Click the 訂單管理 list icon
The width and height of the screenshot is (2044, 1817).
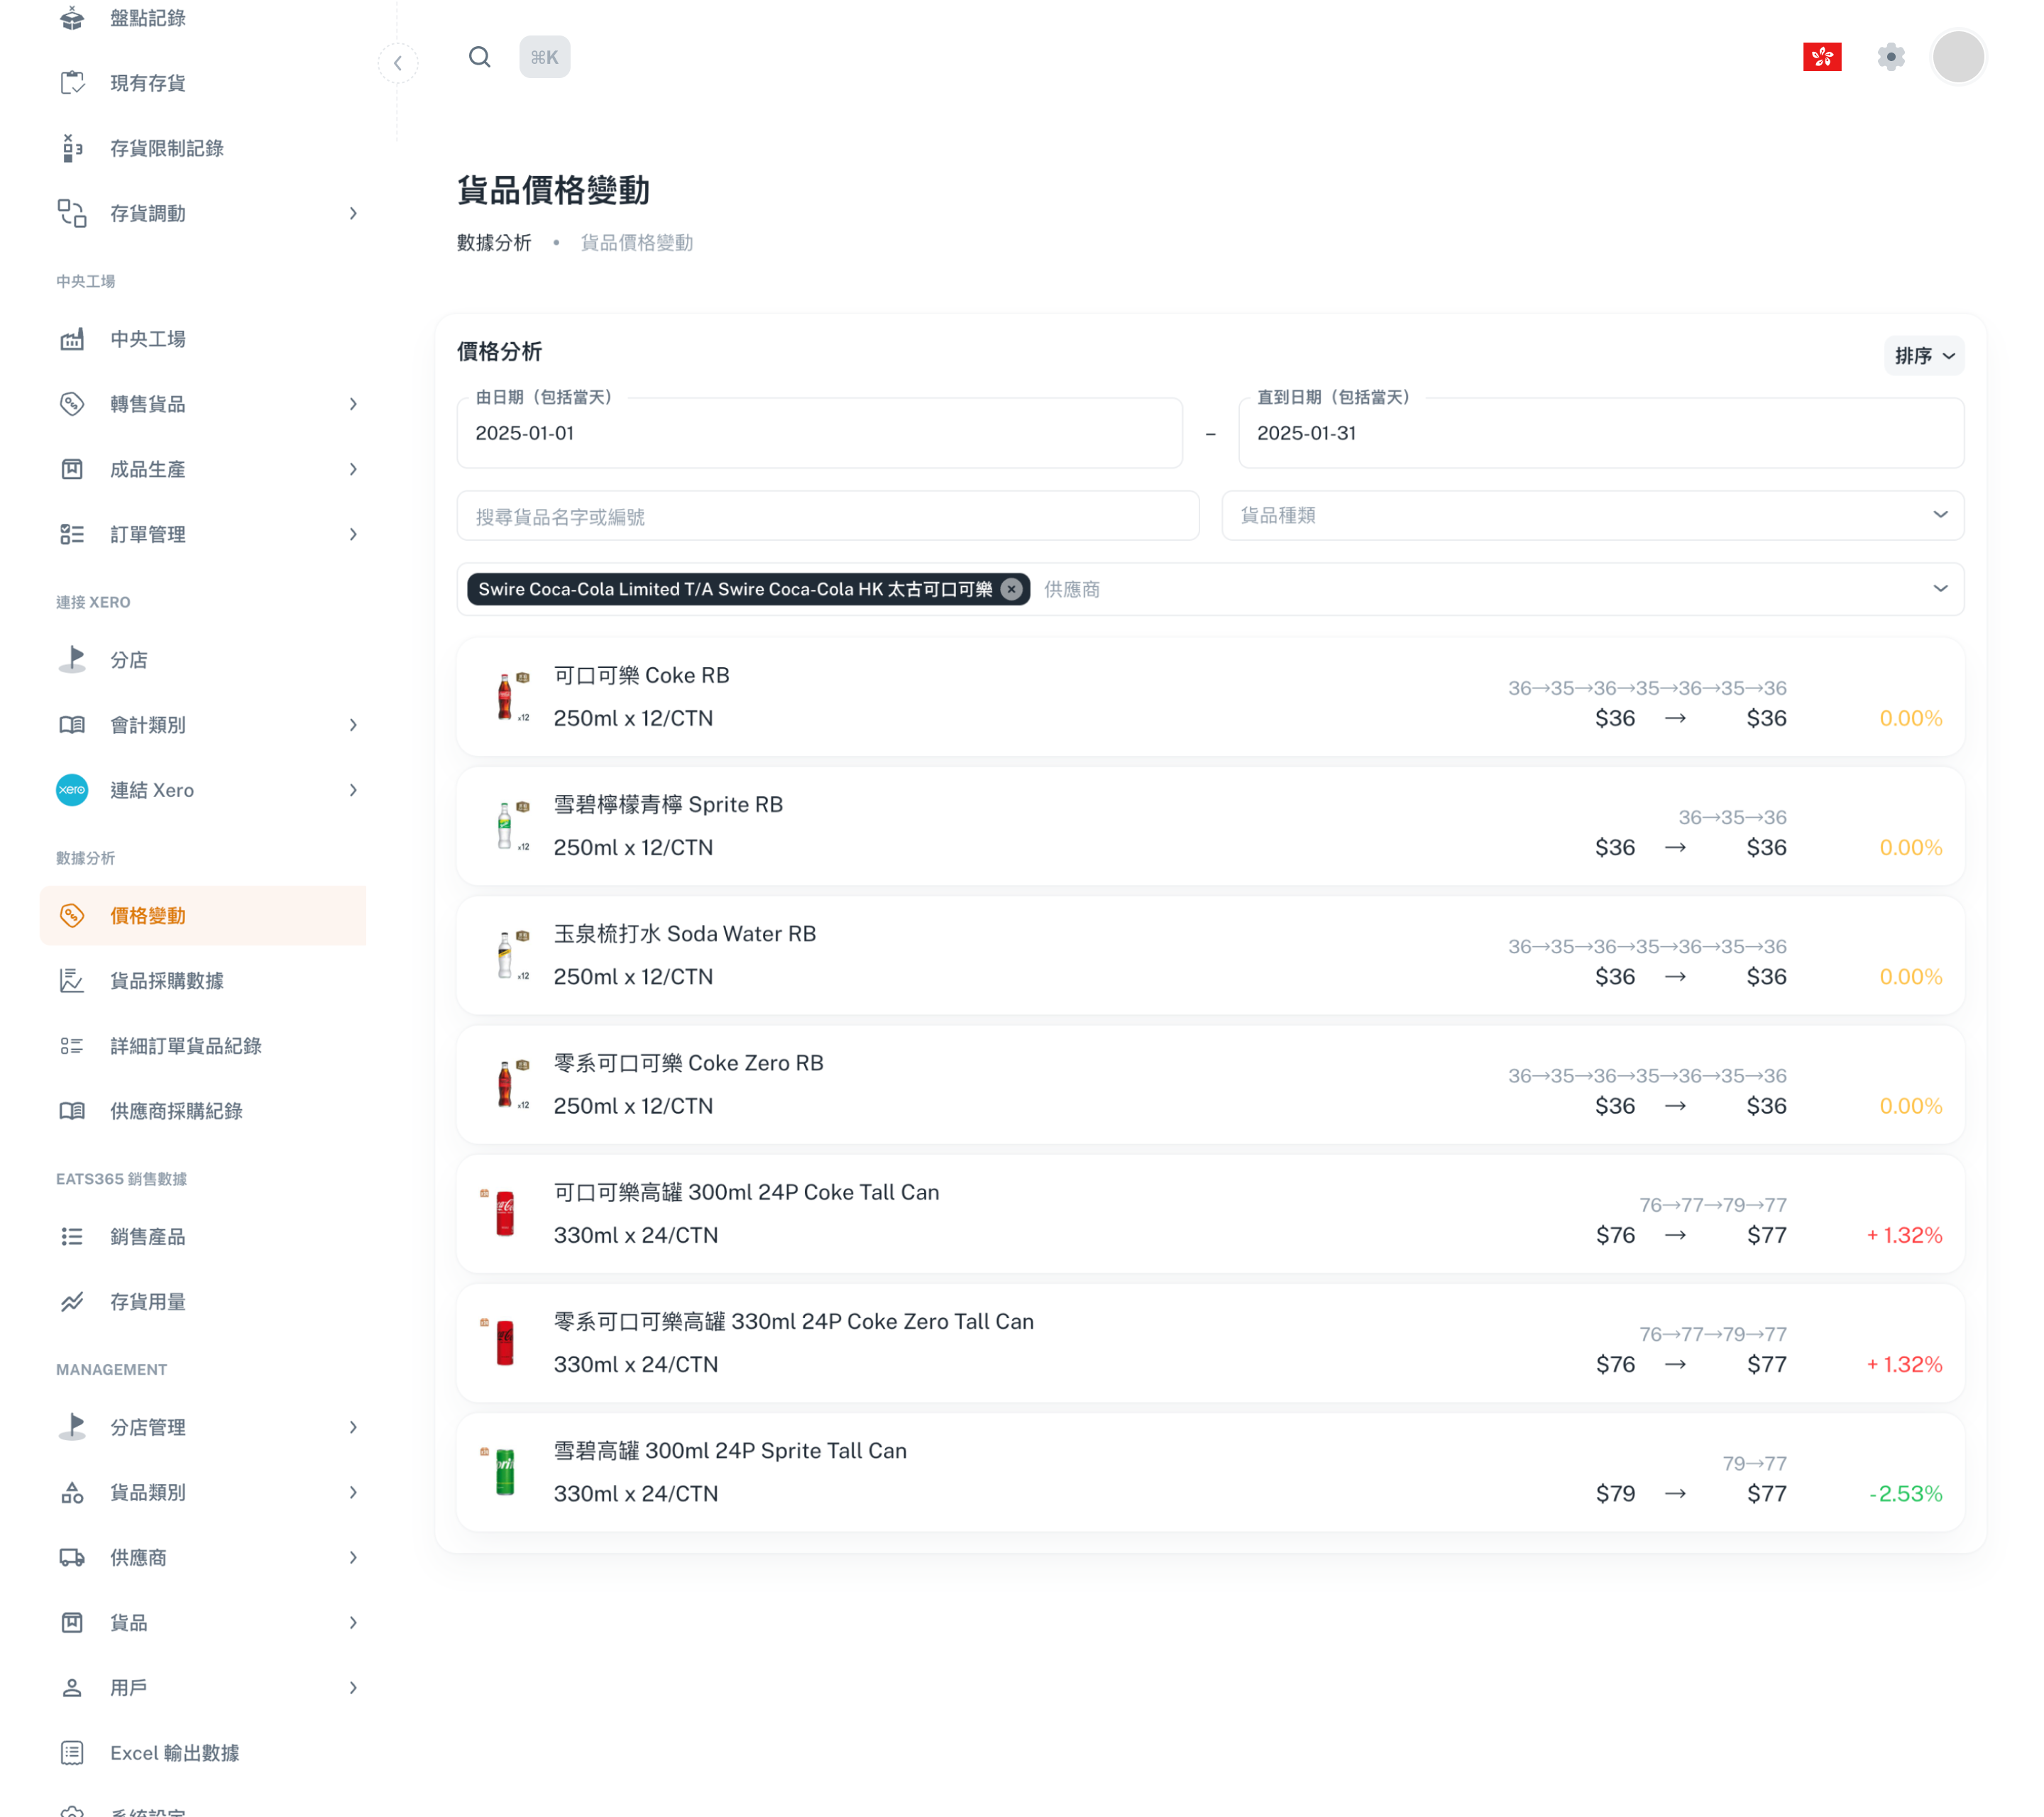72,534
